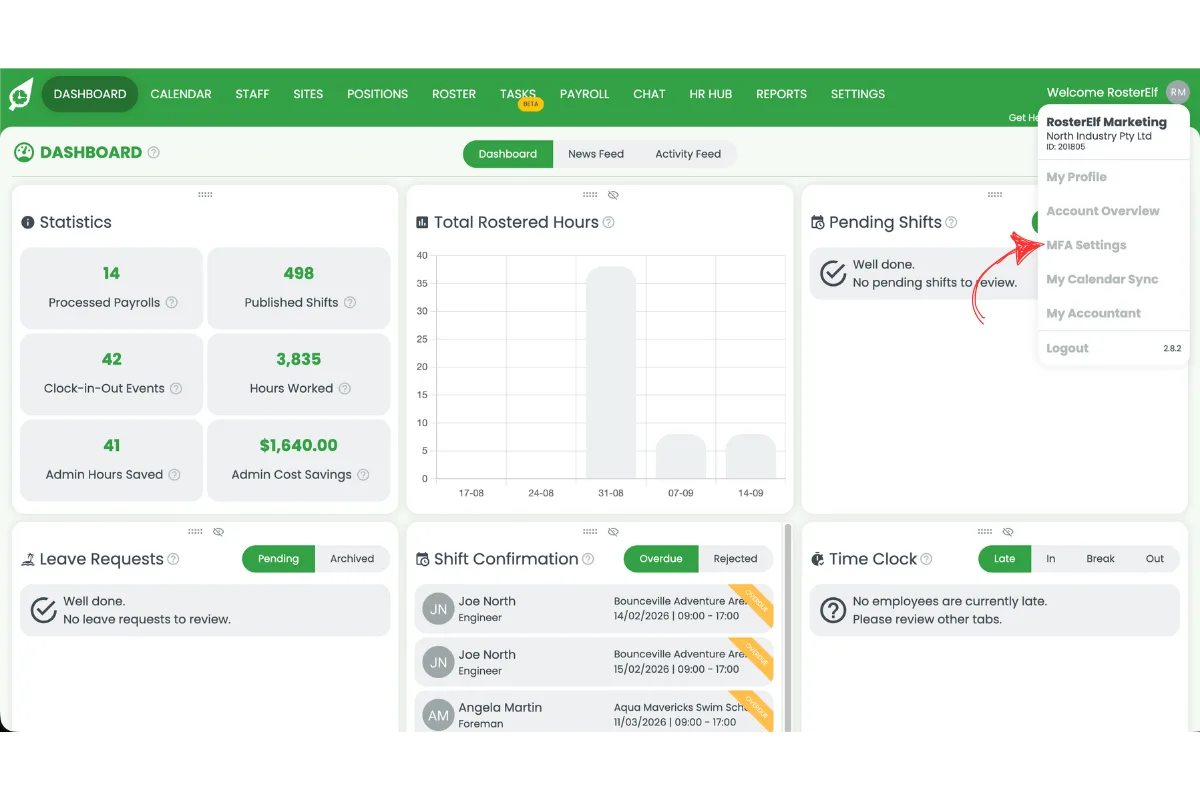Open the Staff menu

[x=252, y=94]
